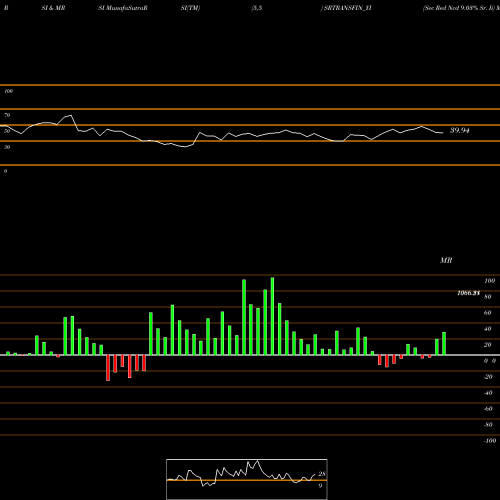Viewport: 500px width, 500px height.
Task: Click the mini RSI overview chart at bottom
Action: coord(247,479)
